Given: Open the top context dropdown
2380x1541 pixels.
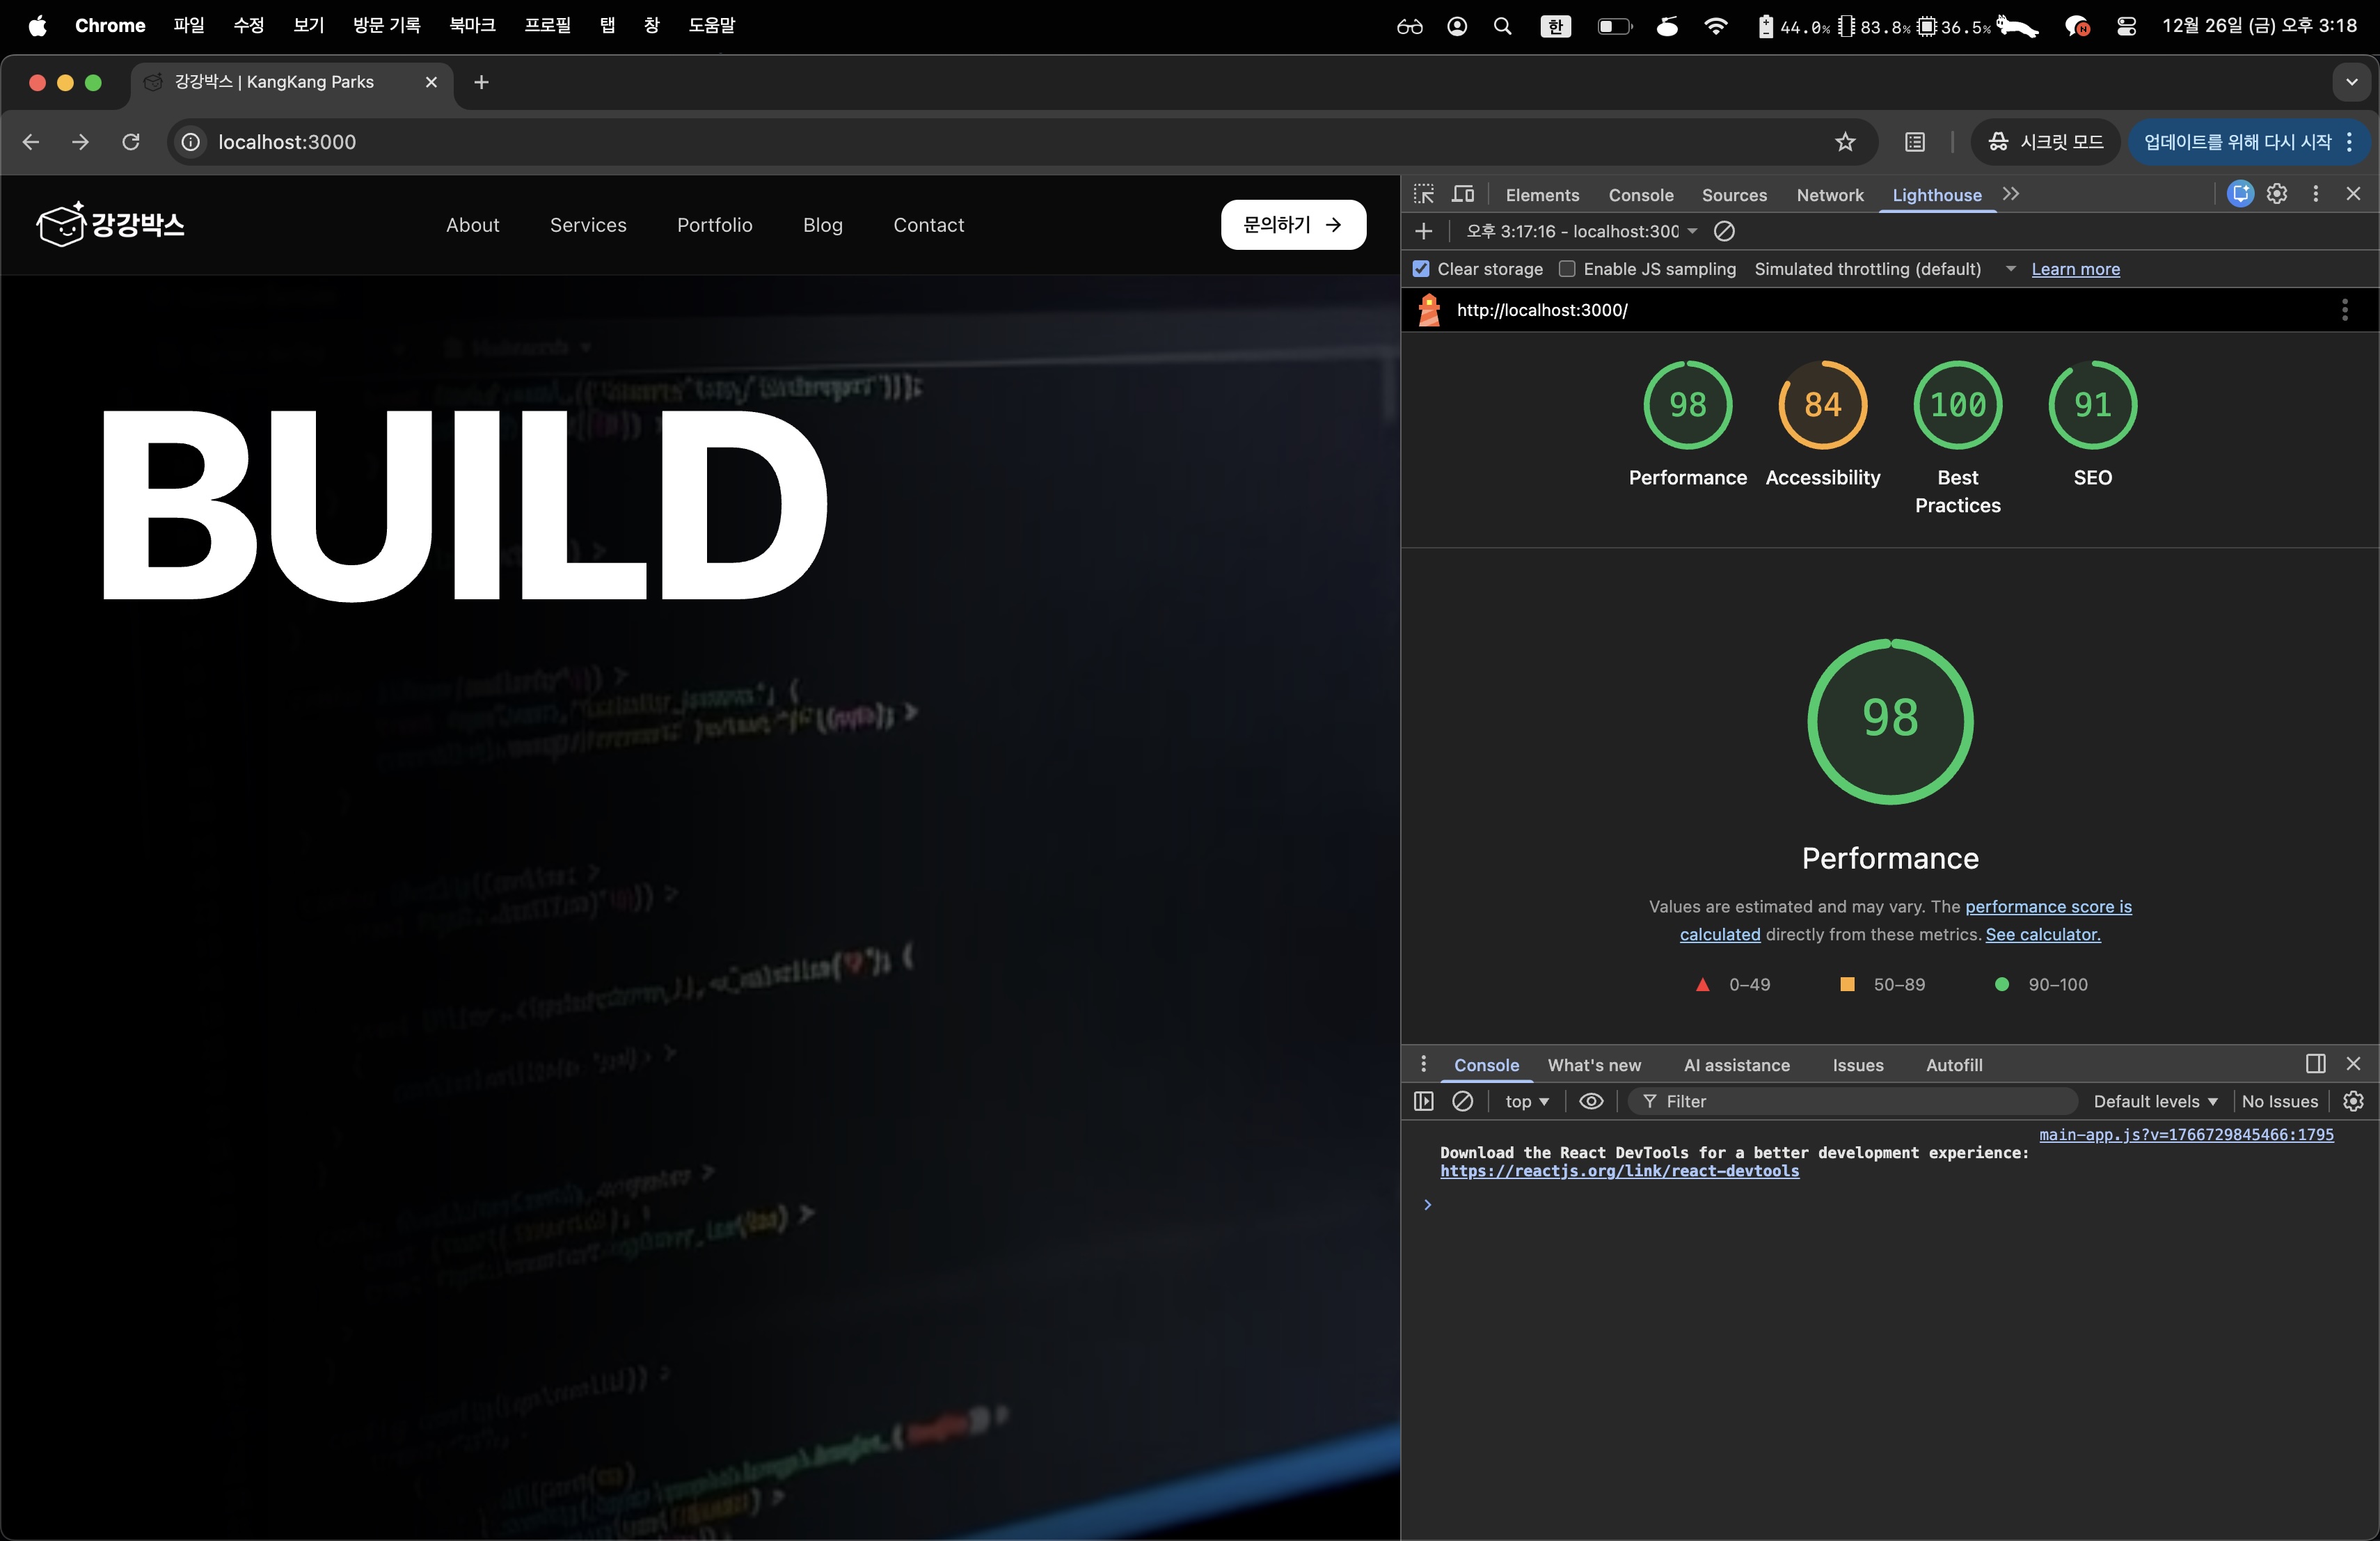Looking at the screenshot, I should tap(1526, 1101).
